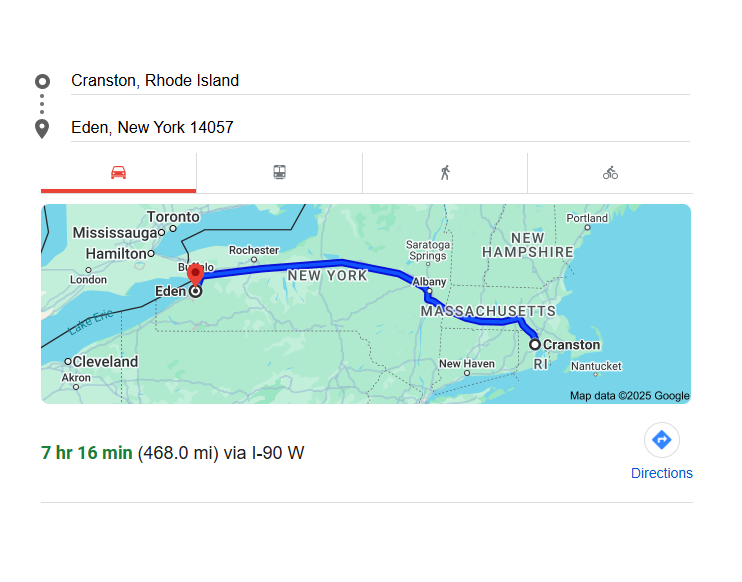Click the Rochester label on the map
Viewport: 742px width, 582px height.
[254, 250]
